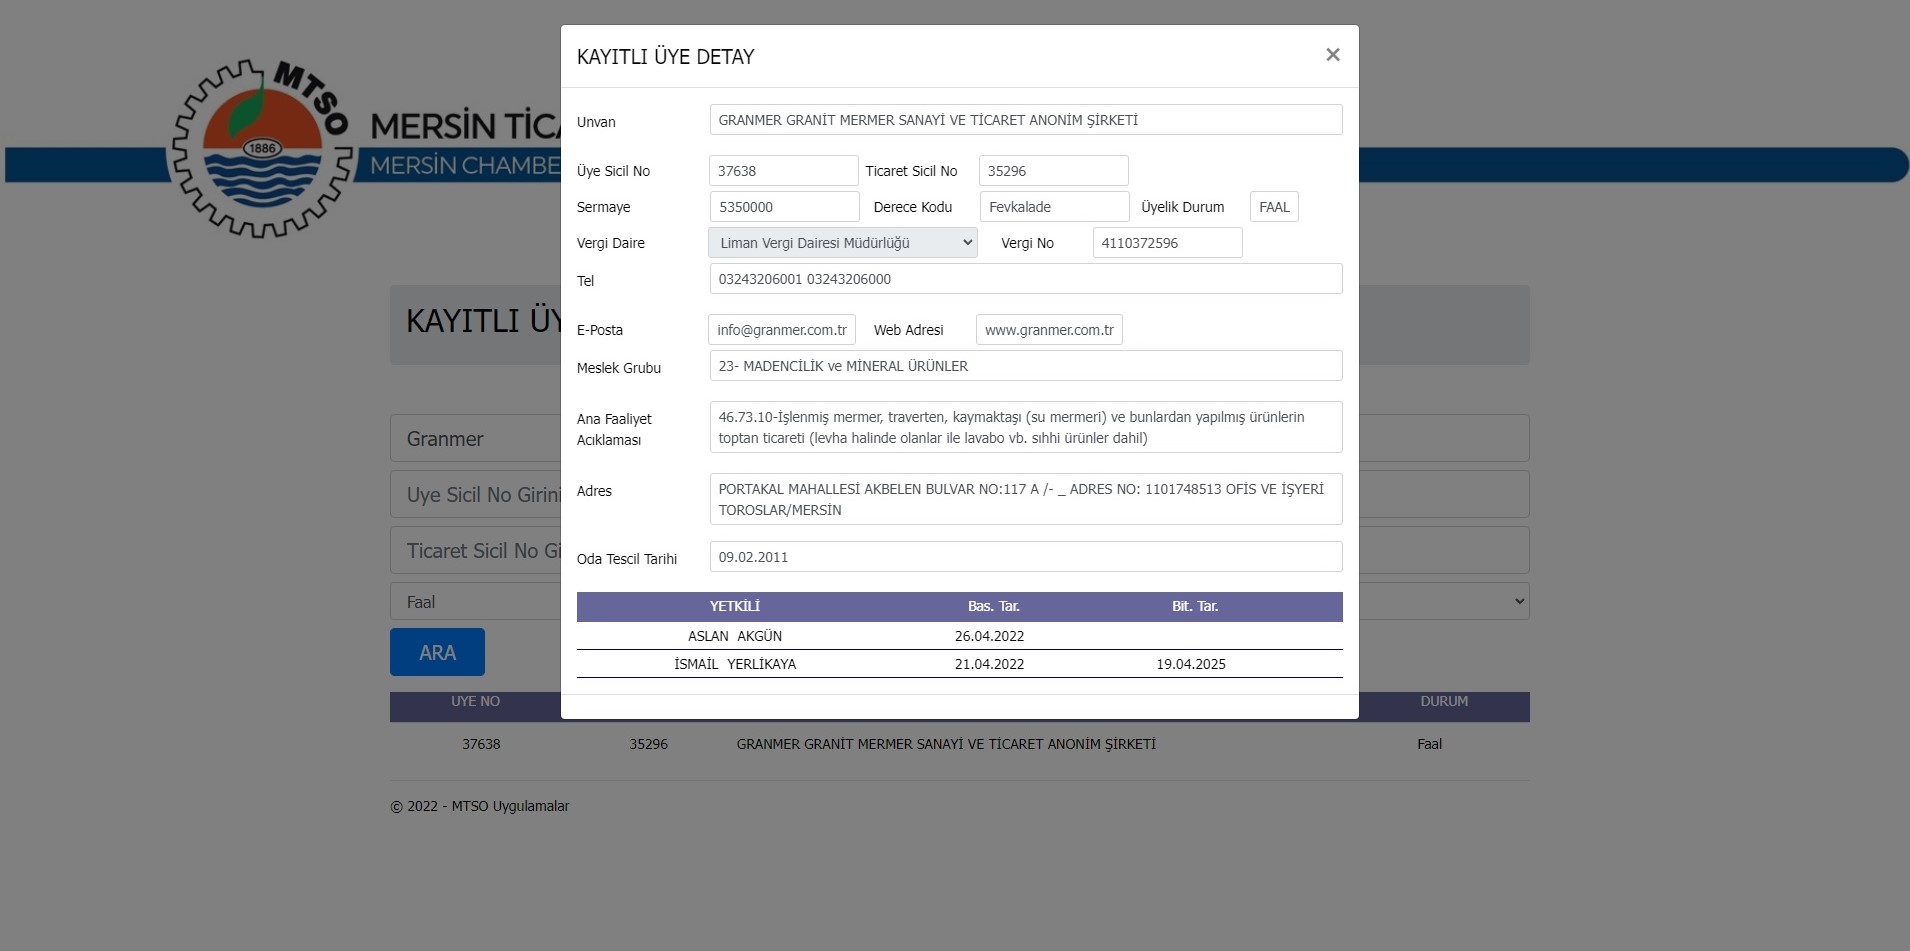
Task: Click the Oda Tescil Tarihi field
Action: tap(1025, 557)
